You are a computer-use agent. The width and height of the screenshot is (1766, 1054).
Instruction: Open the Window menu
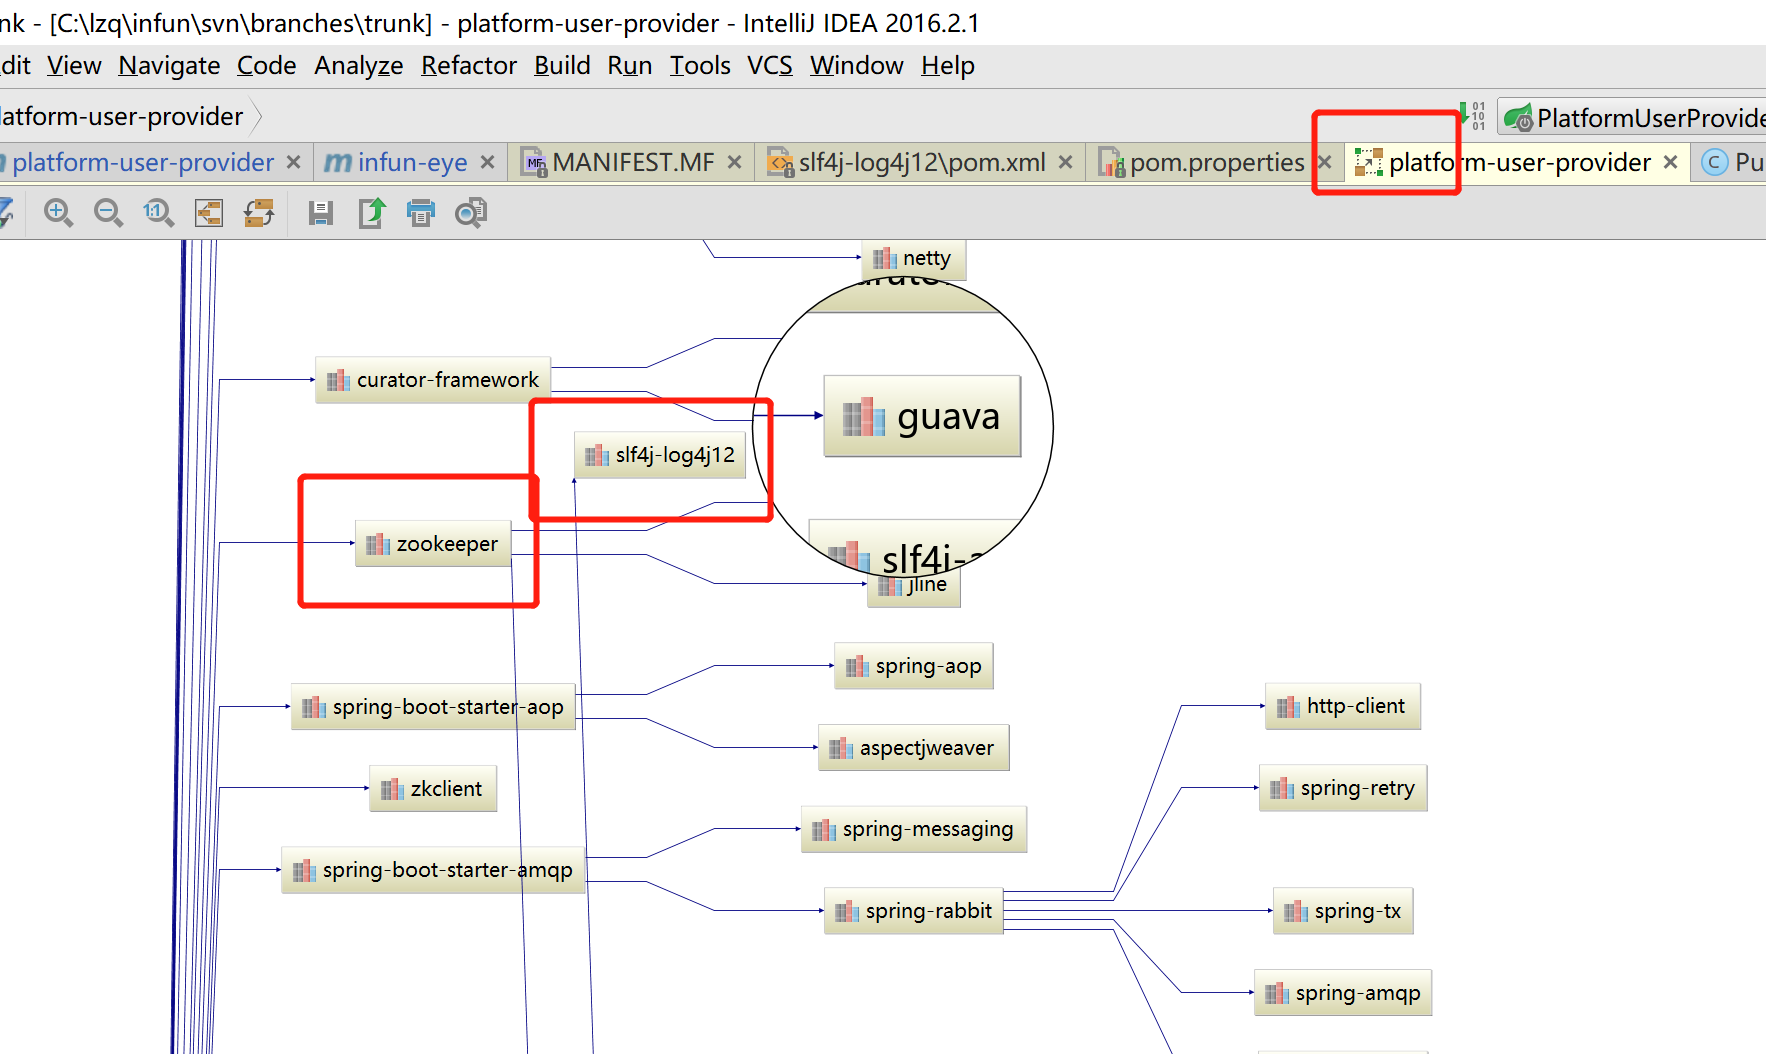coord(856,66)
